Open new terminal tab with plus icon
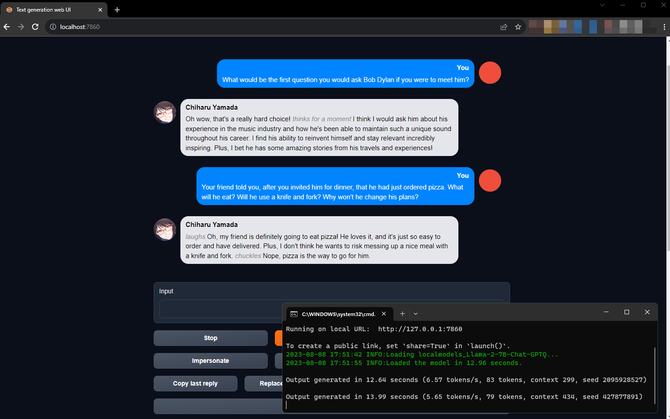This screenshot has height=419, width=670. (402, 314)
